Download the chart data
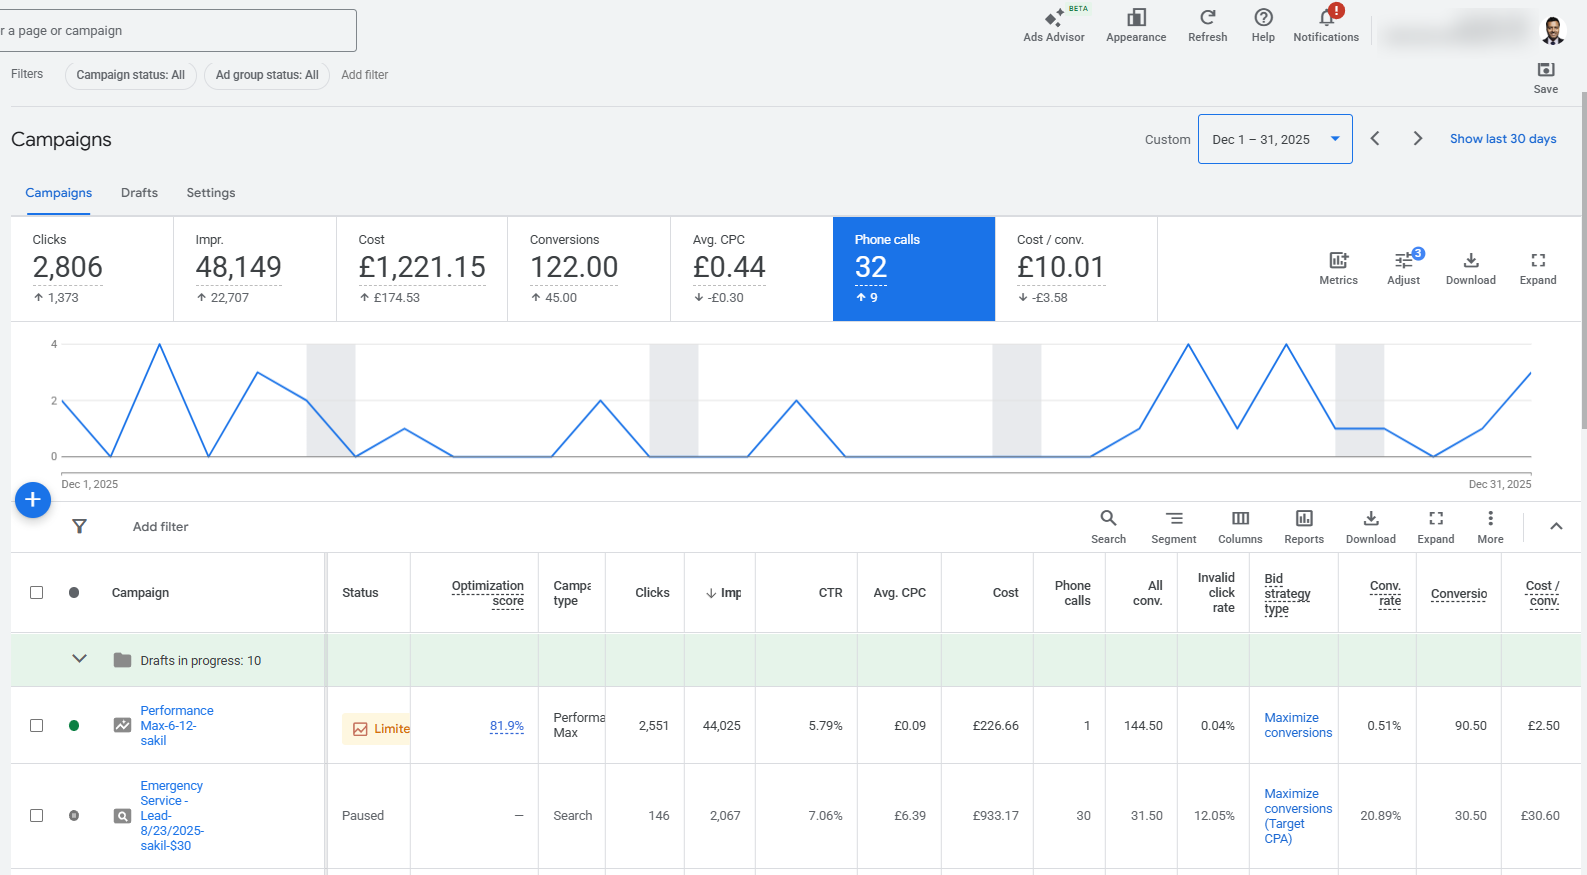The image size is (1587, 875). [x=1470, y=269]
